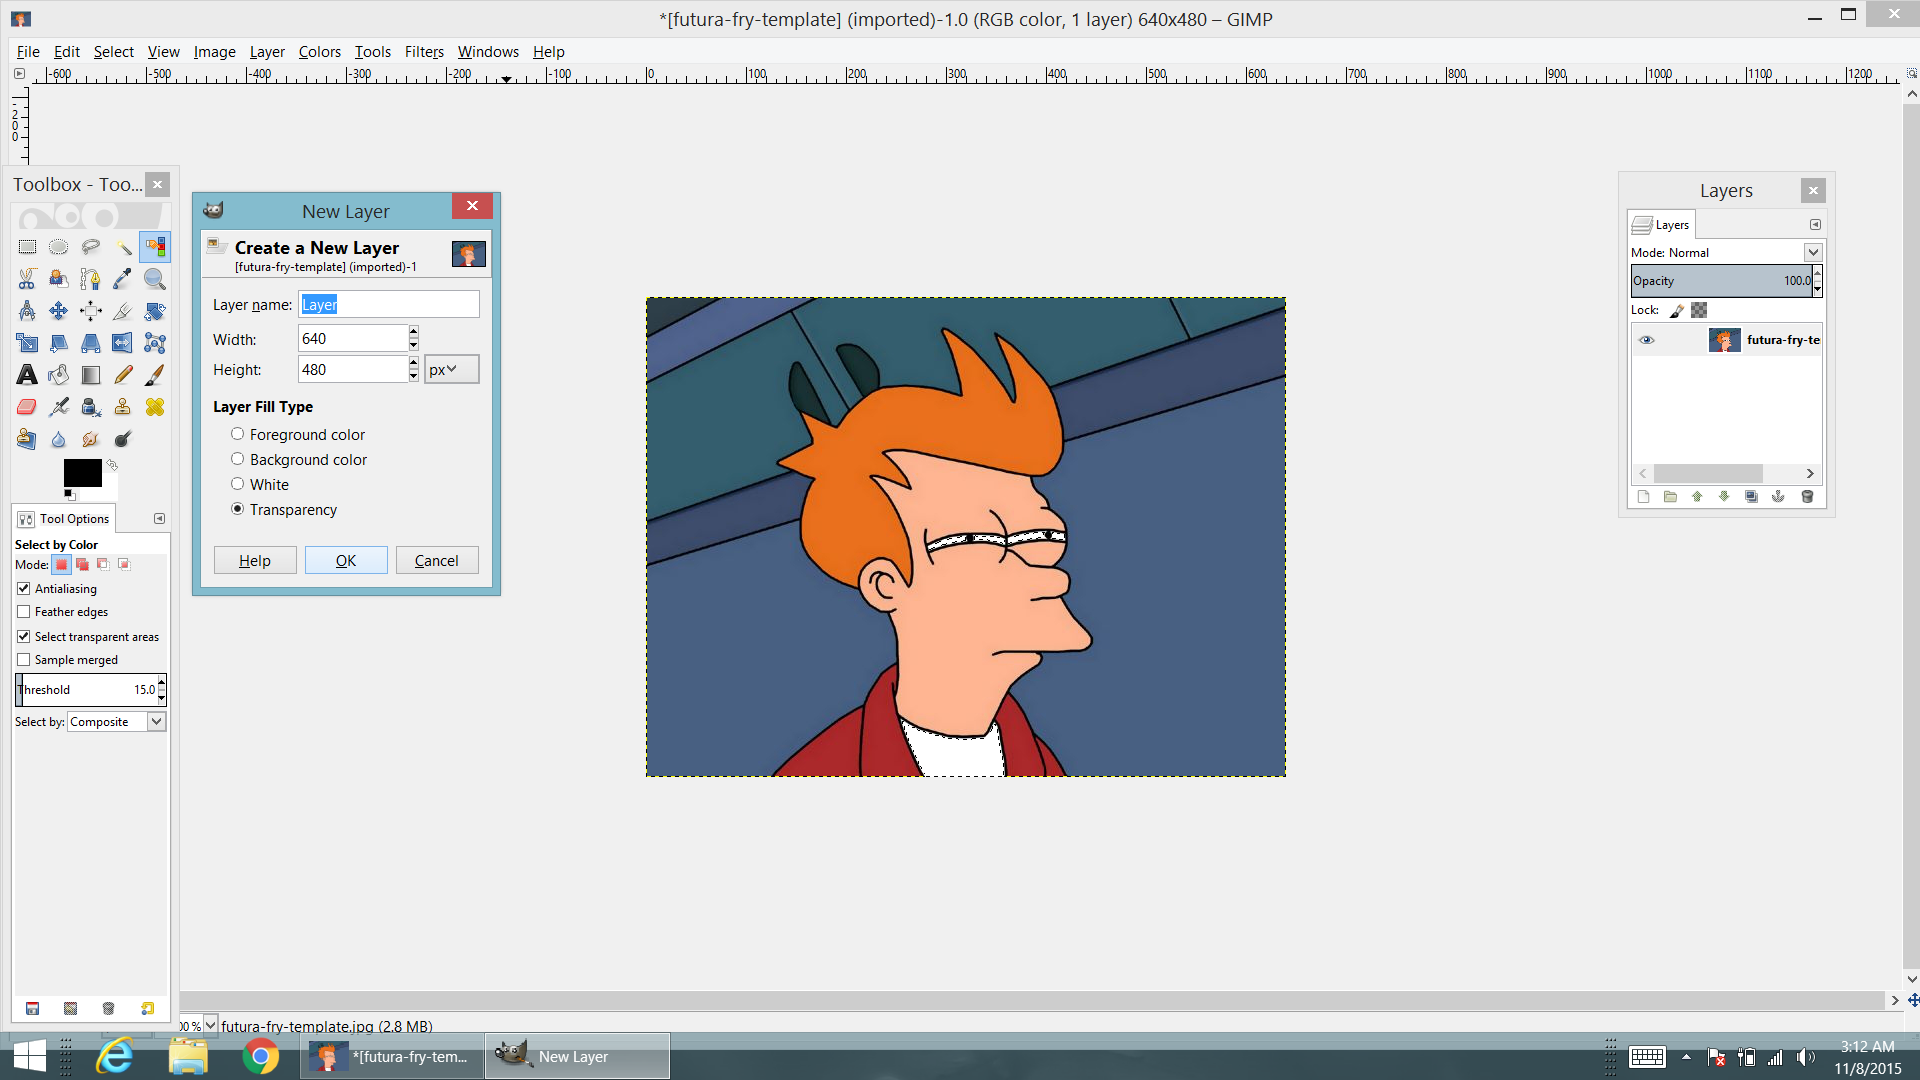This screenshot has height=1080, width=1920.
Task: Toggle Select transparent areas checkbox
Action: click(x=24, y=637)
